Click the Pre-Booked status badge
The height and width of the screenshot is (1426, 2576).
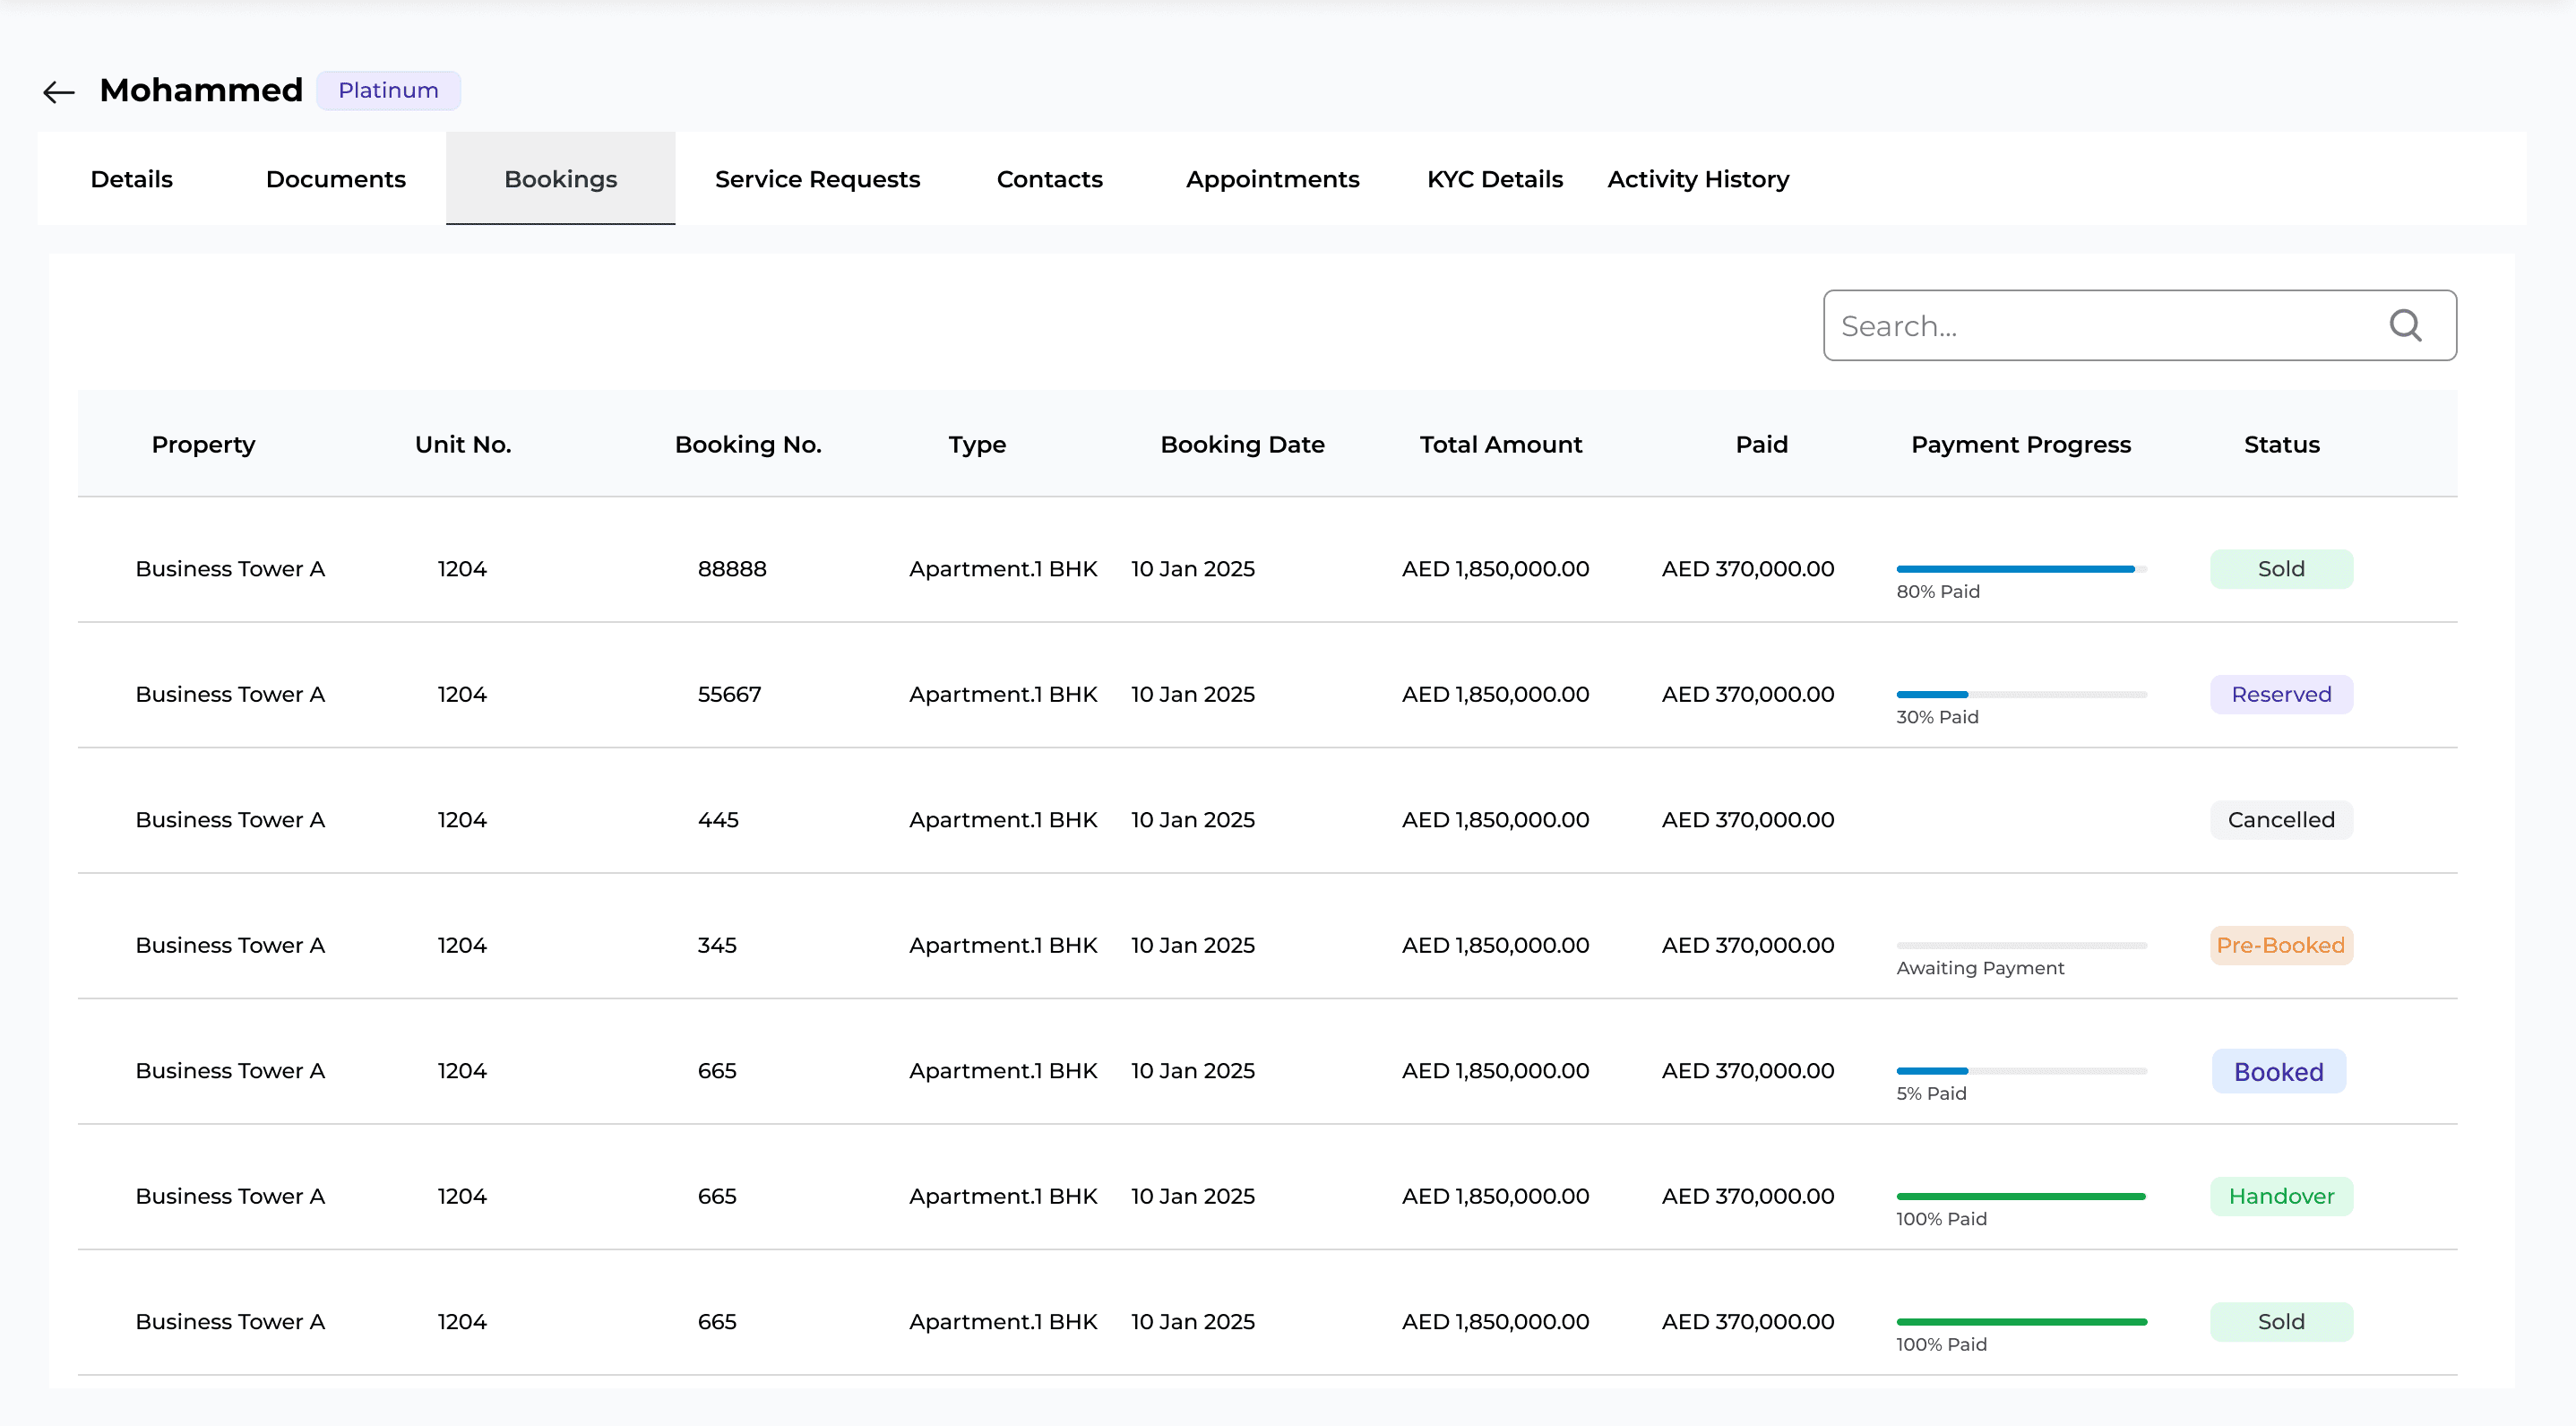click(x=2281, y=945)
